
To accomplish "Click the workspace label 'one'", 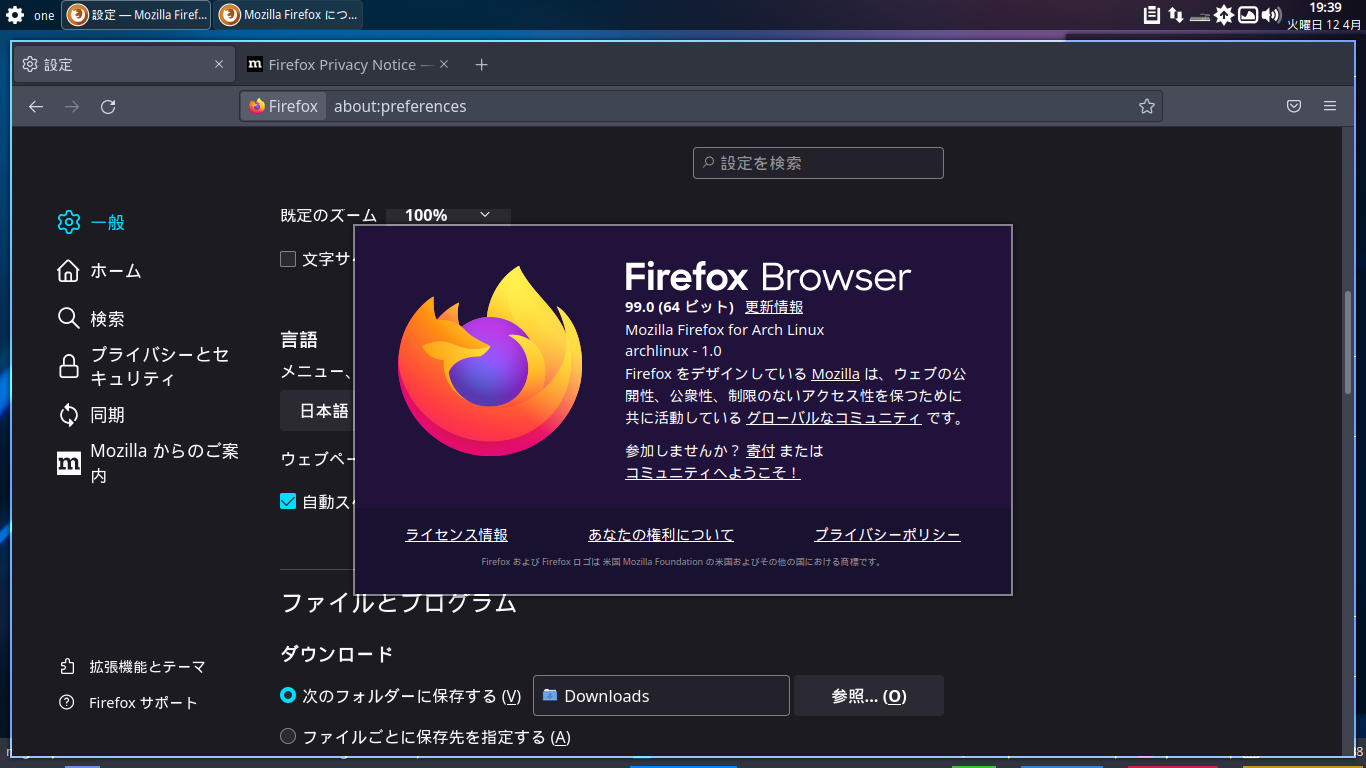I will (44, 15).
